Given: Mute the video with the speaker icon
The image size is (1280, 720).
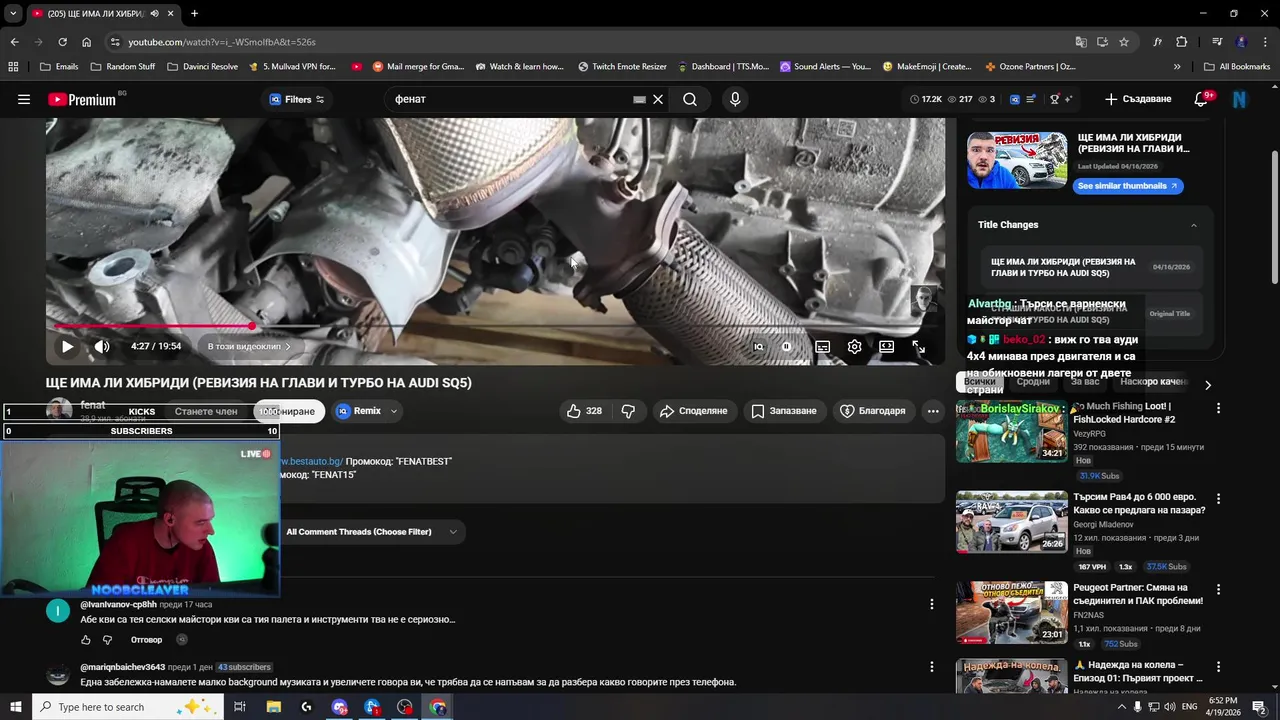Looking at the screenshot, I should tap(102, 346).
